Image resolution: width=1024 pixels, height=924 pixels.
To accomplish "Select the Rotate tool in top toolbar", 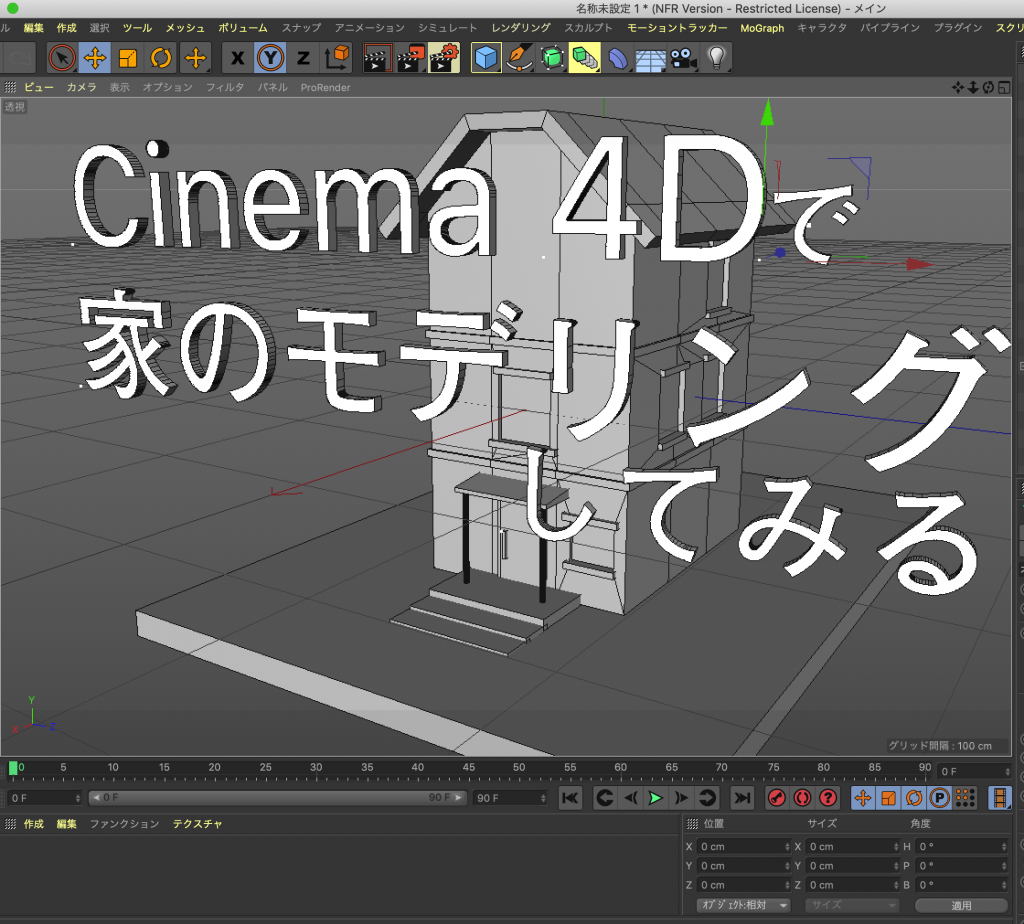I will [161, 58].
